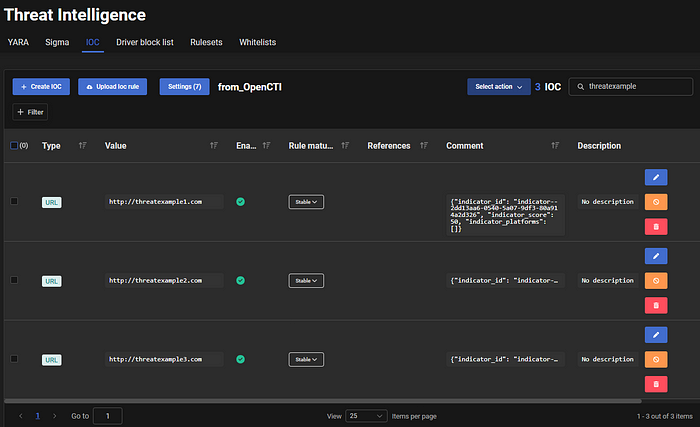Click the Upload Ioc rule button
This screenshot has height=427, width=700.
coord(113,87)
